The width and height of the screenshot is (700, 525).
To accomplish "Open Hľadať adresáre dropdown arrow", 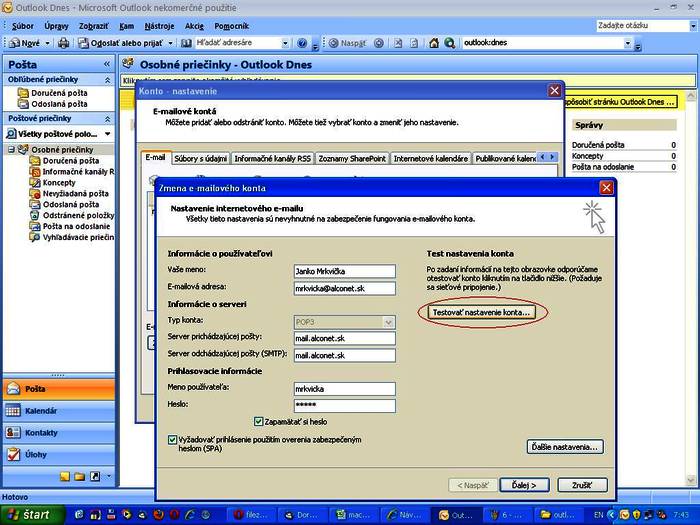I will pyautogui.click(x=285, y=43).
